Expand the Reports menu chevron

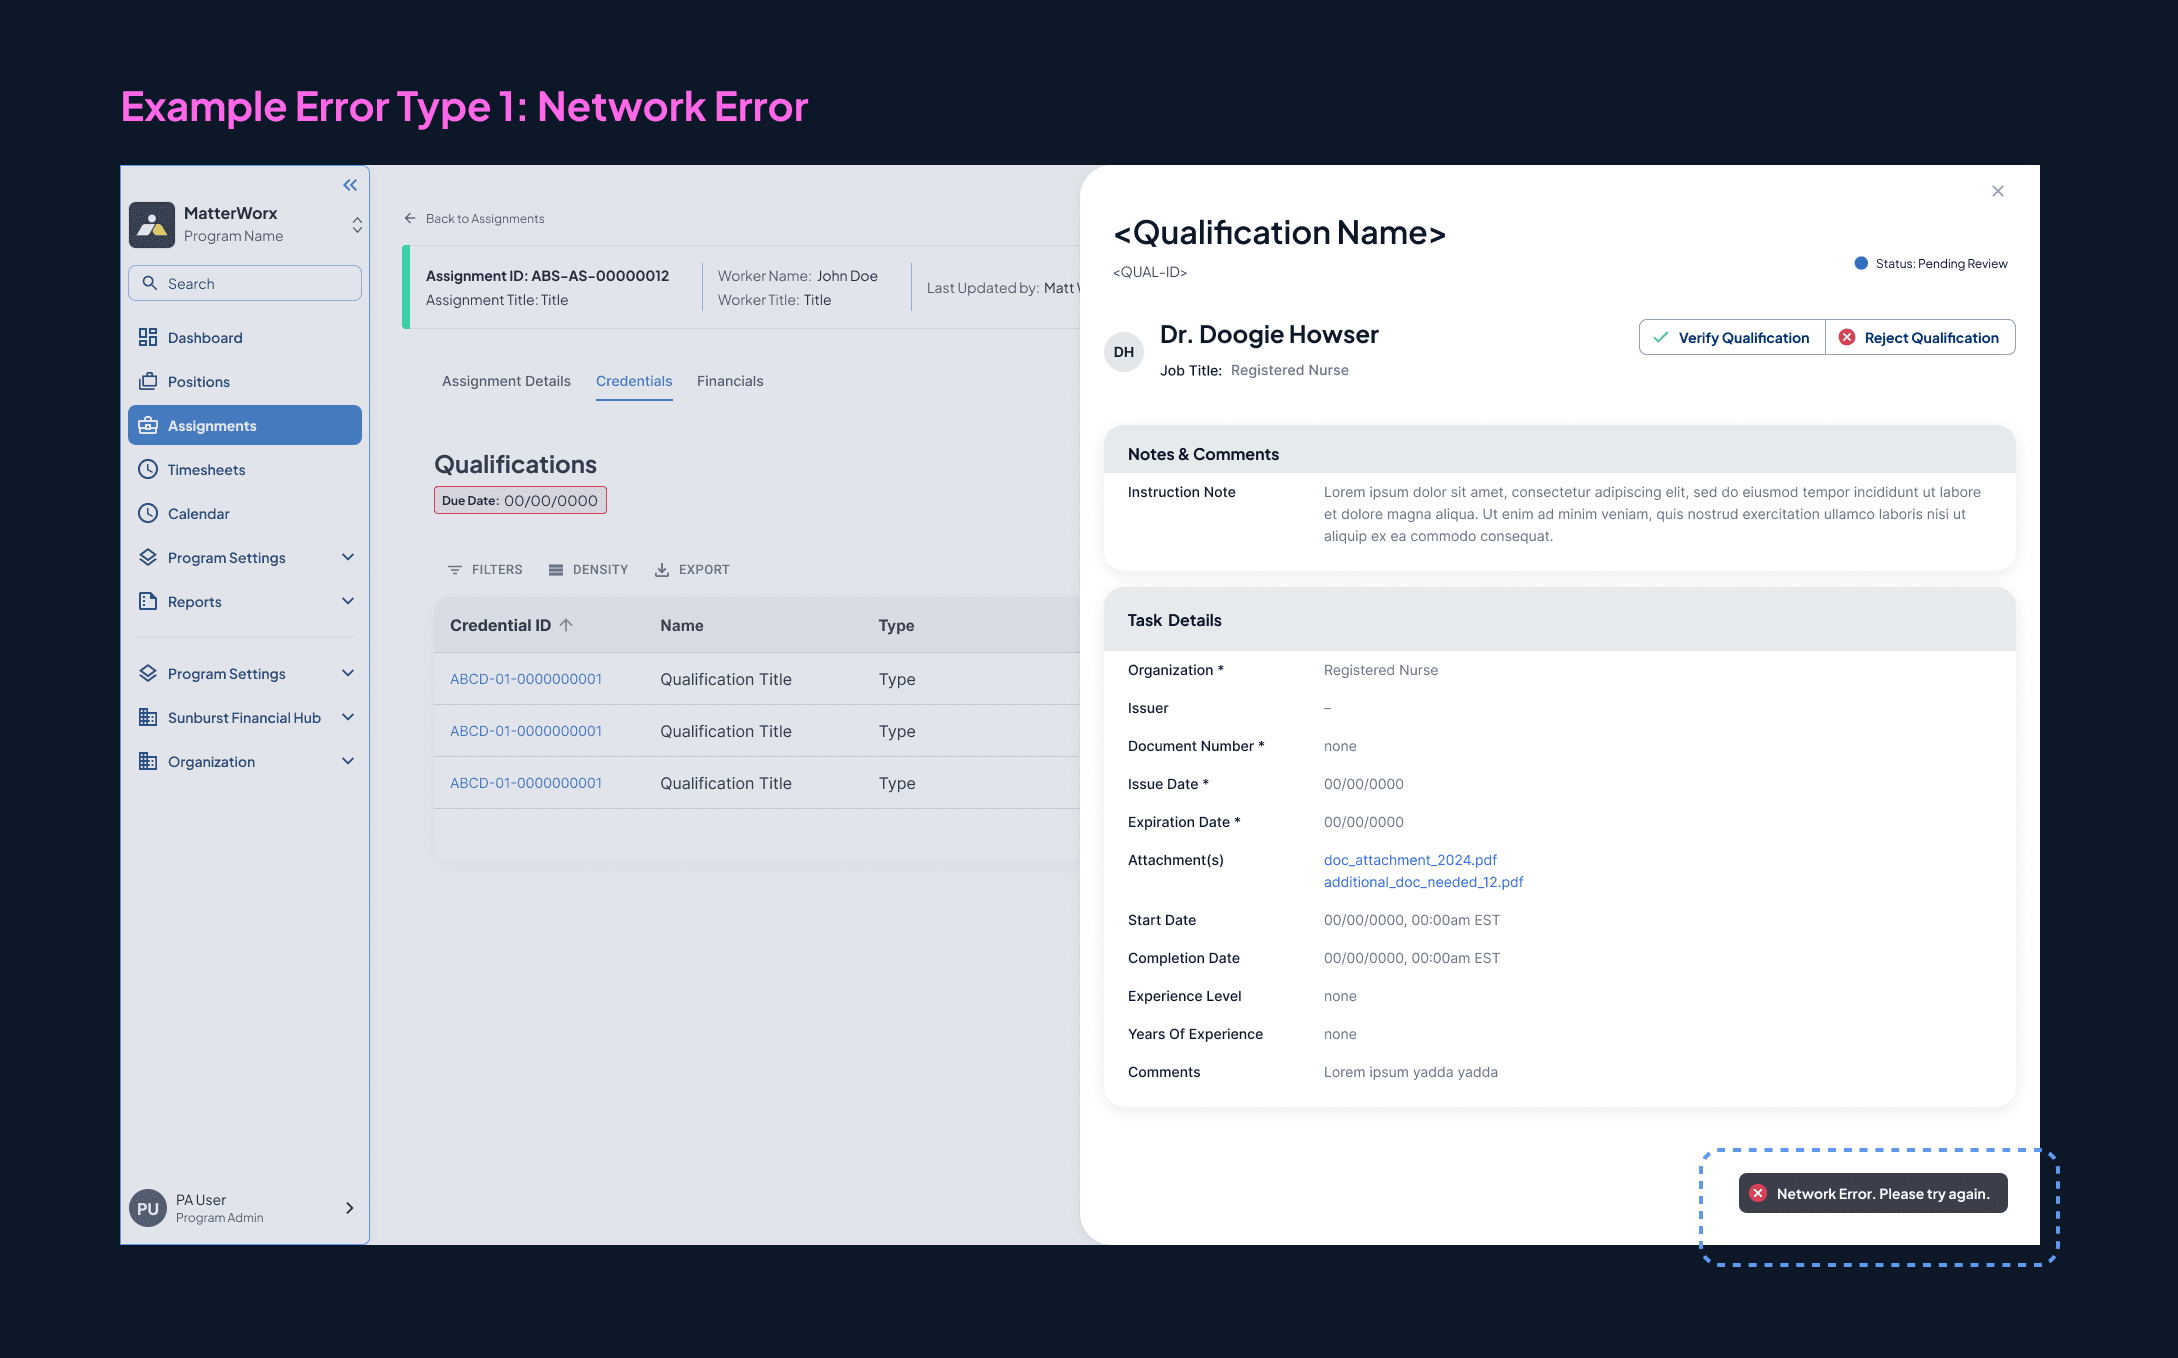(348, 602)
